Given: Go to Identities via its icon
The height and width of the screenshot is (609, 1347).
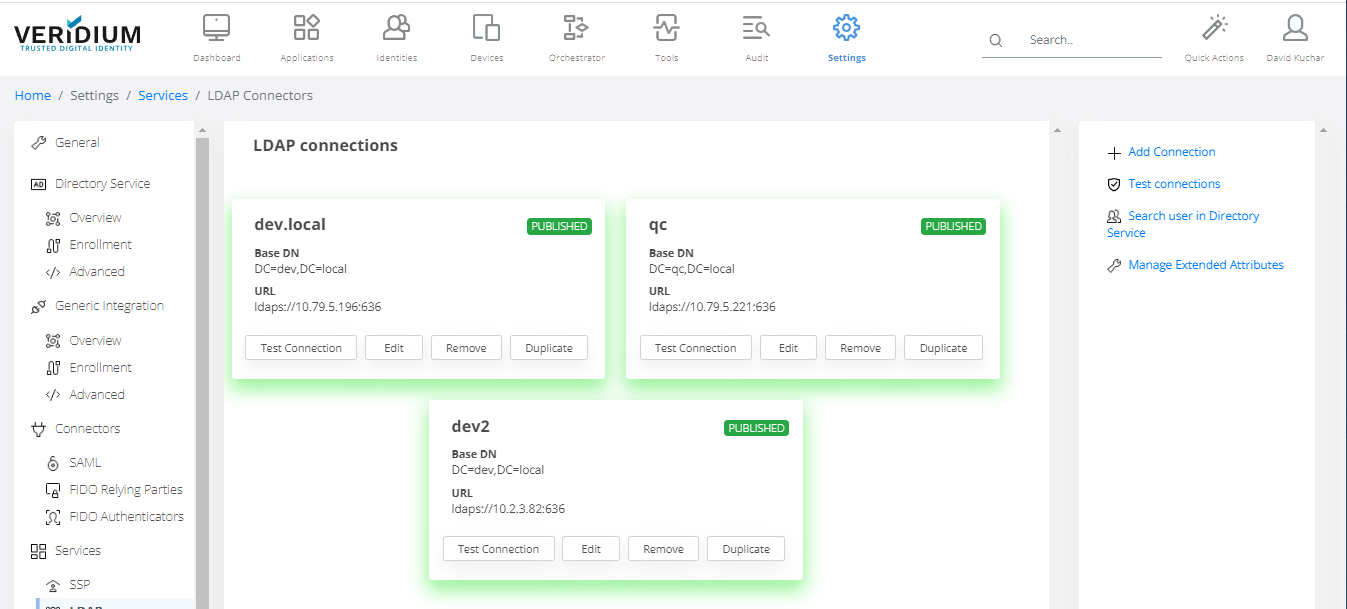Looking at the screenshot, I should click(x=396, y=28).
